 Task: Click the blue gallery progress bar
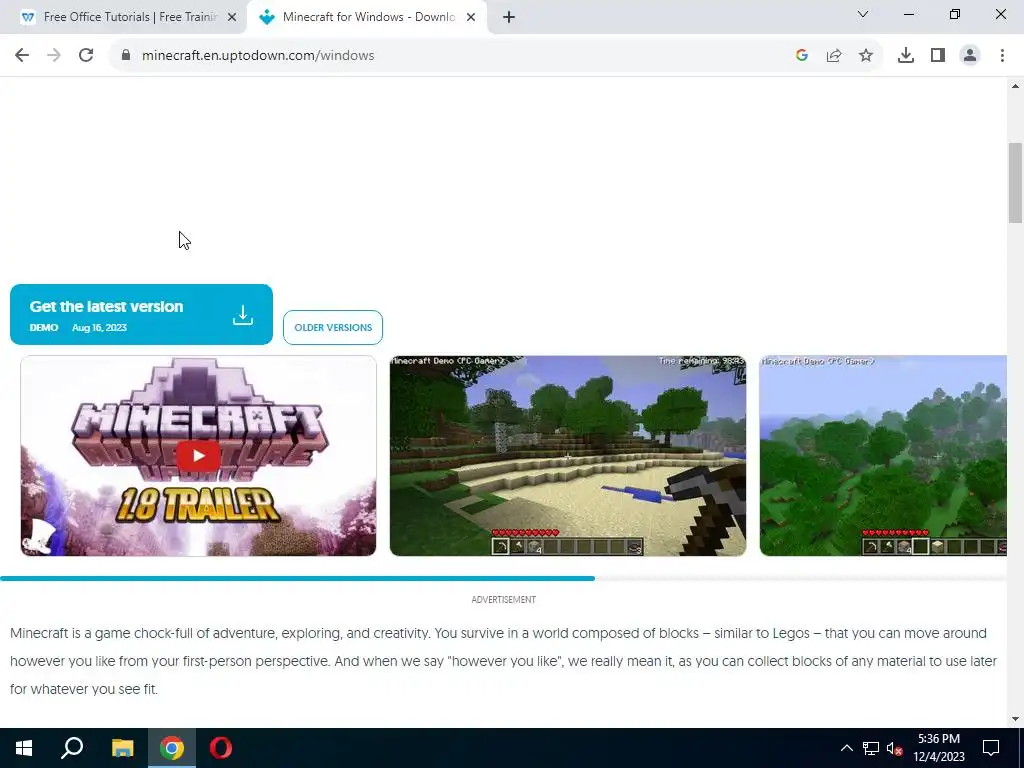pos(297,579)
